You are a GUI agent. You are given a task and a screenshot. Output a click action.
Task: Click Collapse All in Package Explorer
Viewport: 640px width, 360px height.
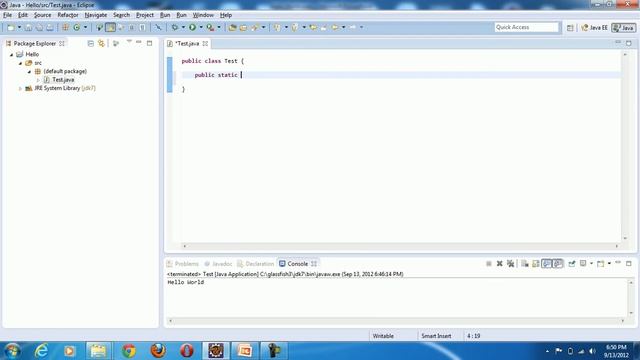(x=91, y=43)
